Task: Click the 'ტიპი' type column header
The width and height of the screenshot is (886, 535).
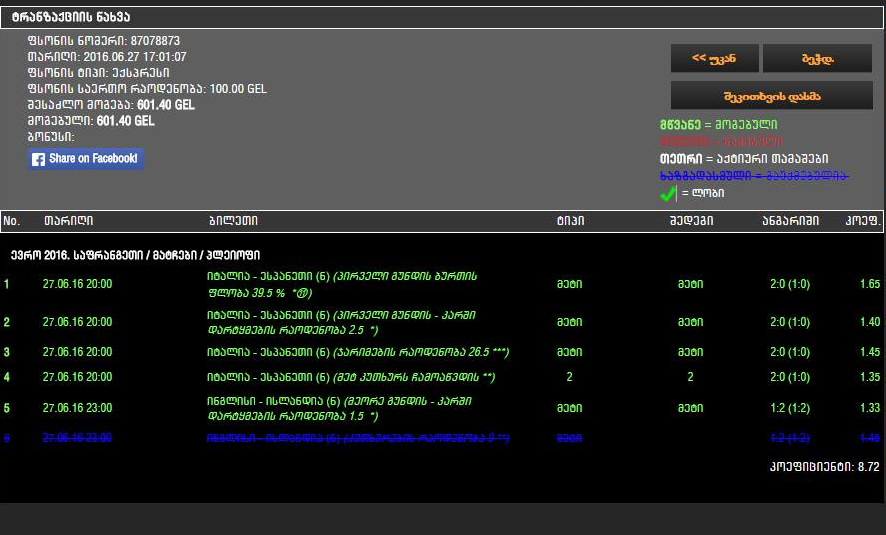Action: pos(570,221)
